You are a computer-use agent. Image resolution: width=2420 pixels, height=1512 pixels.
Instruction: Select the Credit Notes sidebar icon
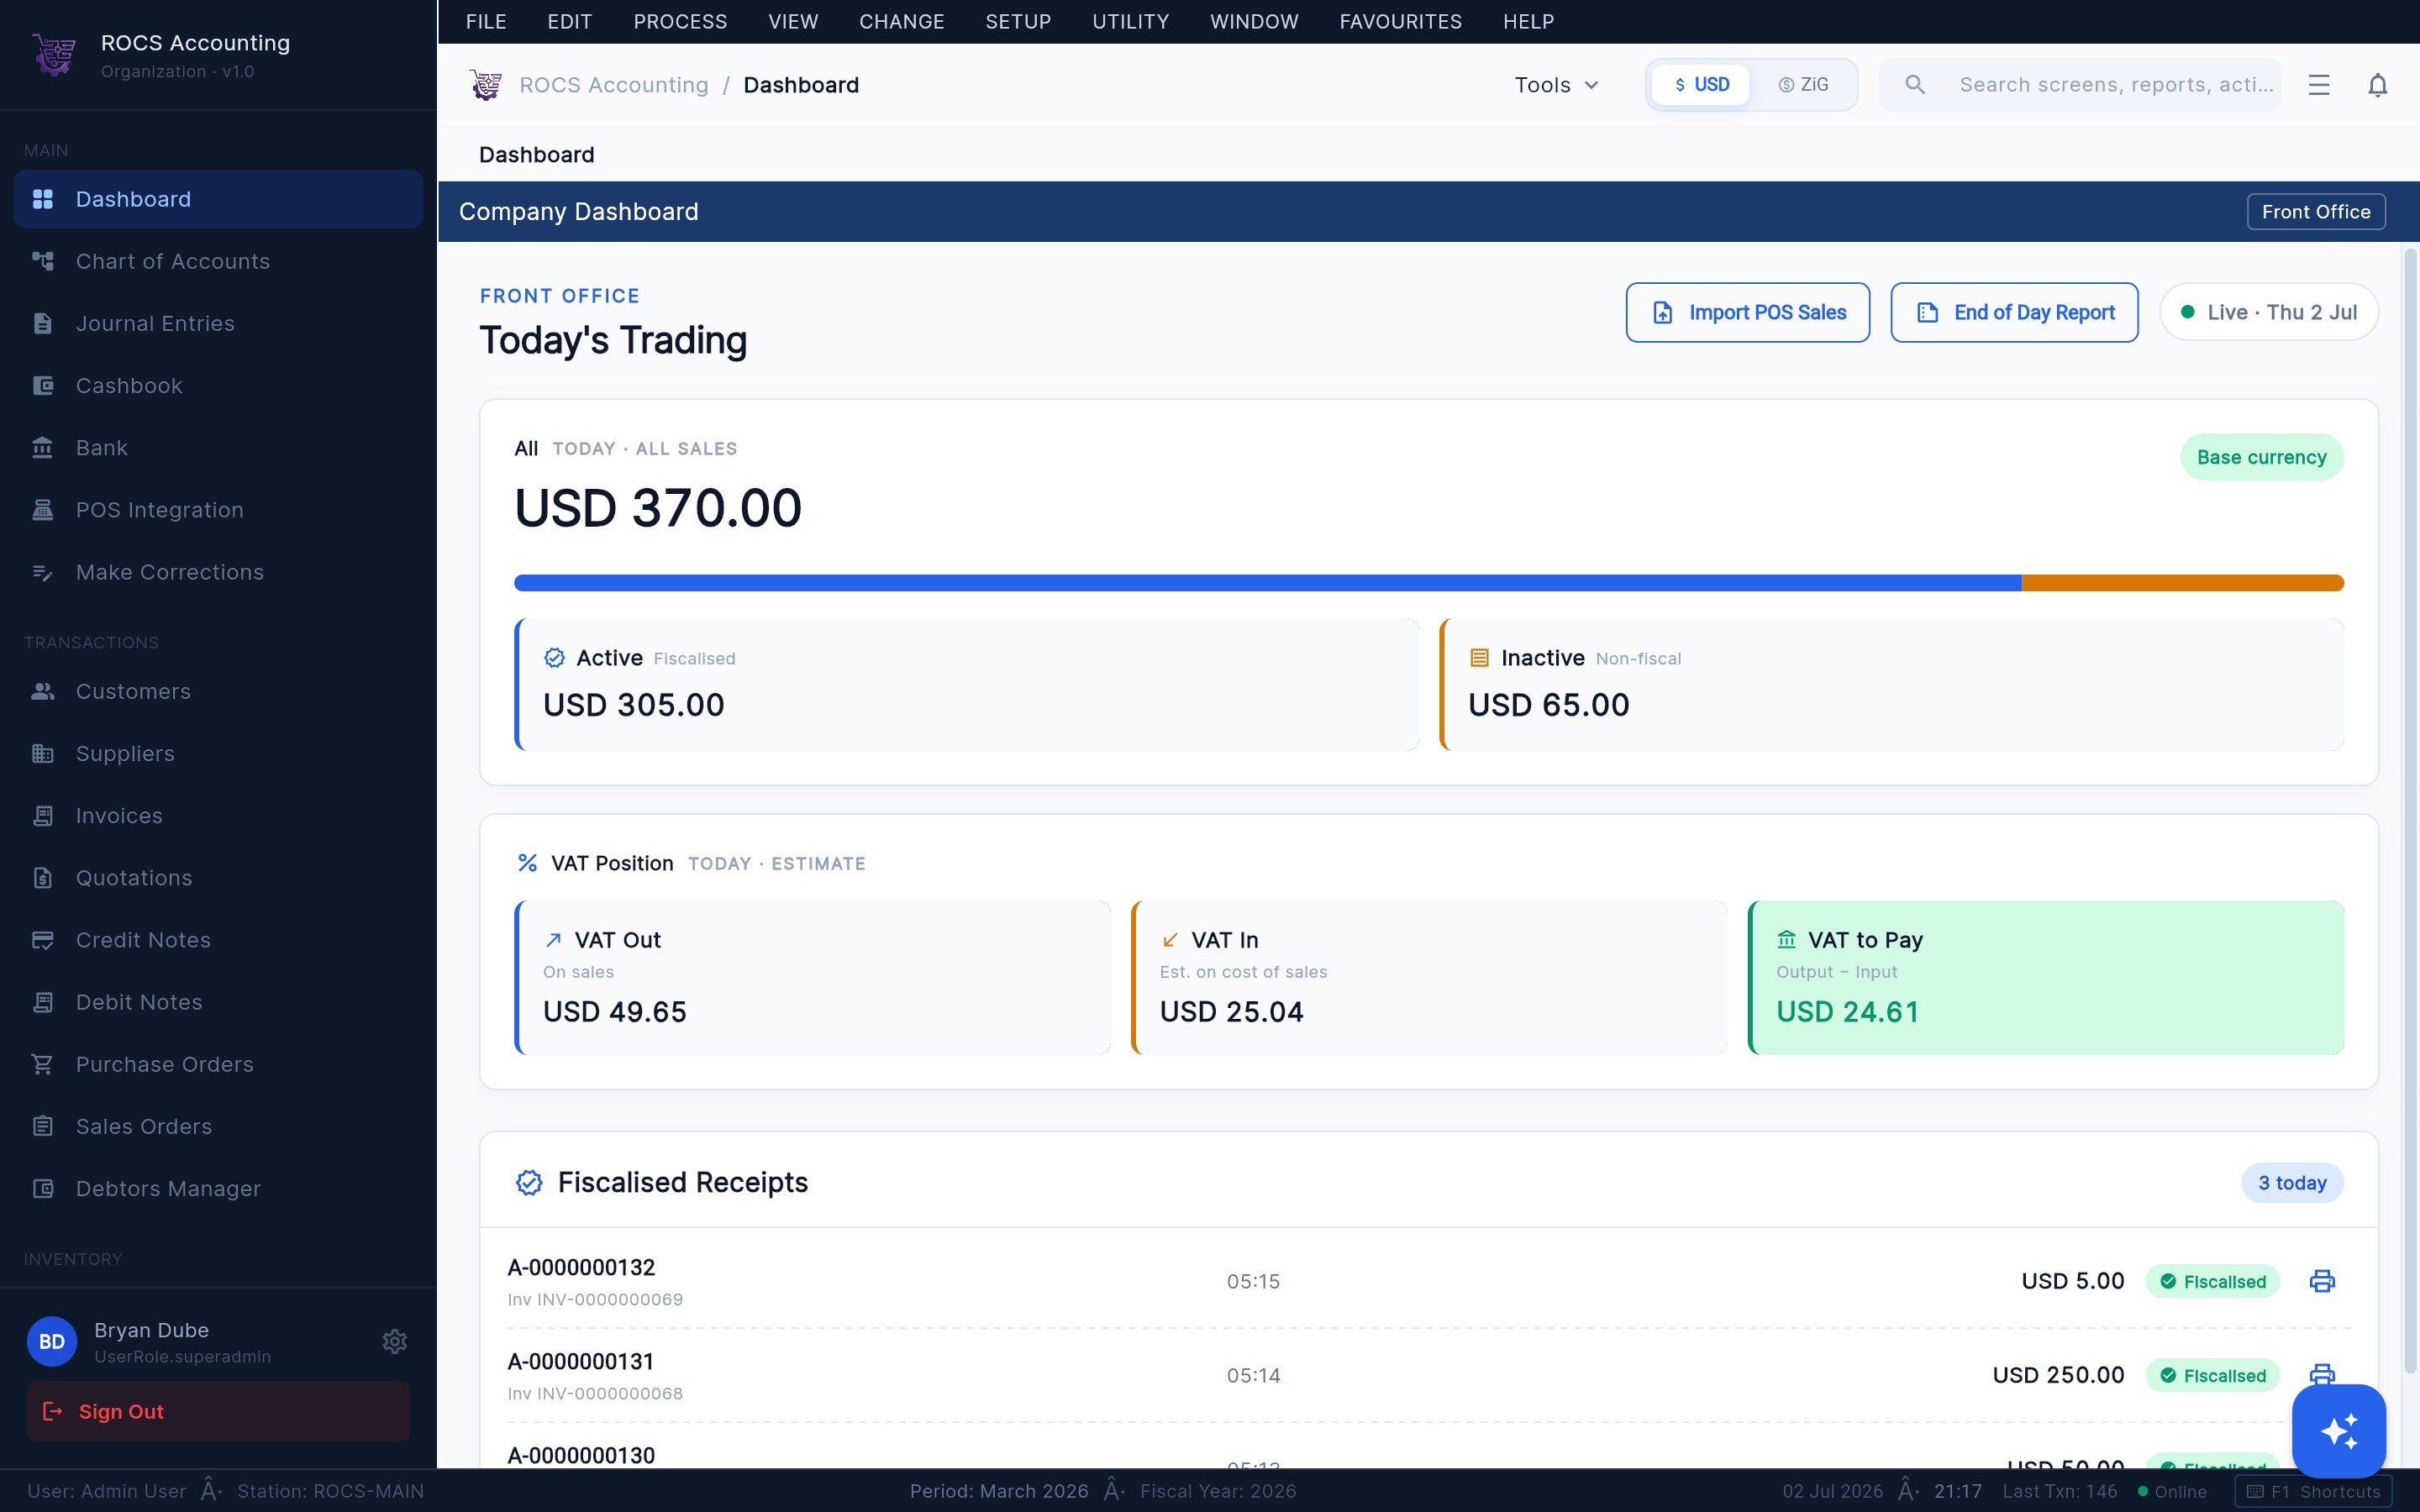[43, 940]
